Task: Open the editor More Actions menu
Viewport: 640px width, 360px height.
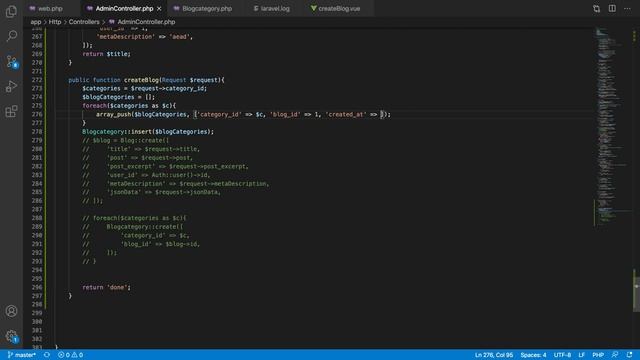Action: pos(627,9)
